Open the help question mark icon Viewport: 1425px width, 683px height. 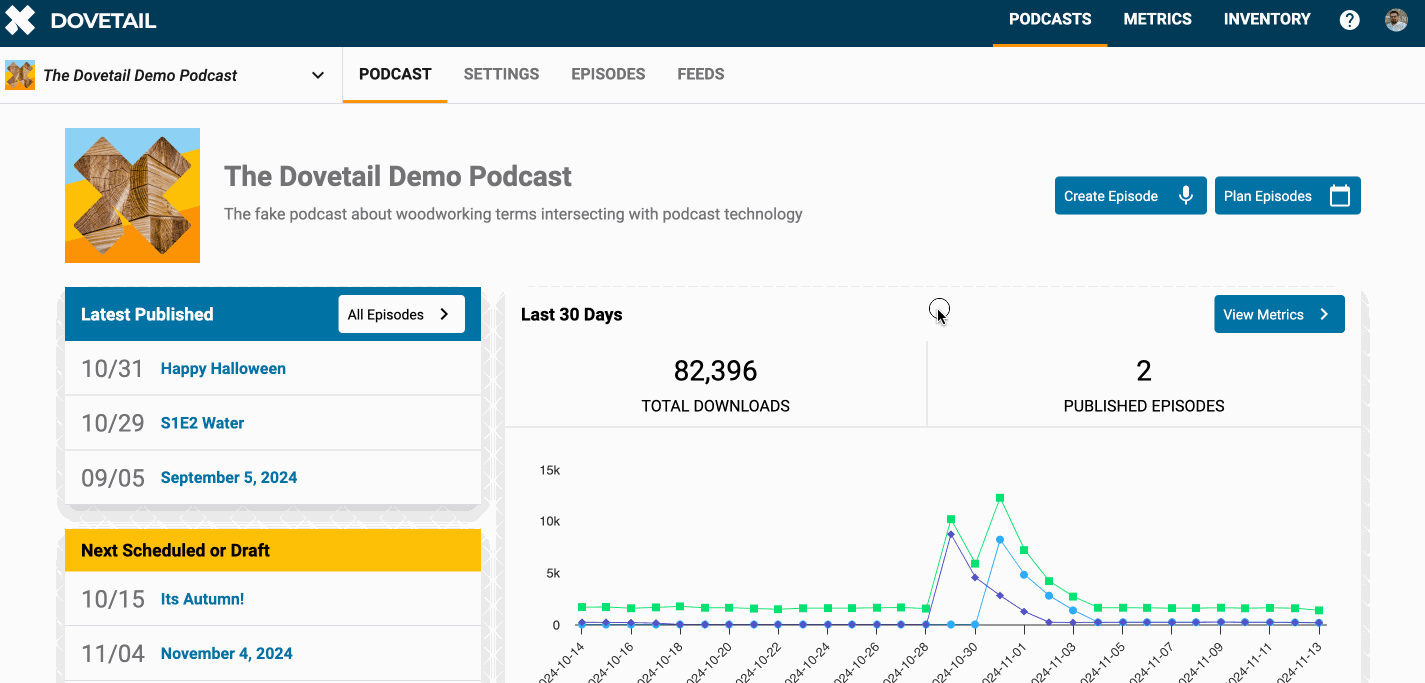(x=1350, y=20)
